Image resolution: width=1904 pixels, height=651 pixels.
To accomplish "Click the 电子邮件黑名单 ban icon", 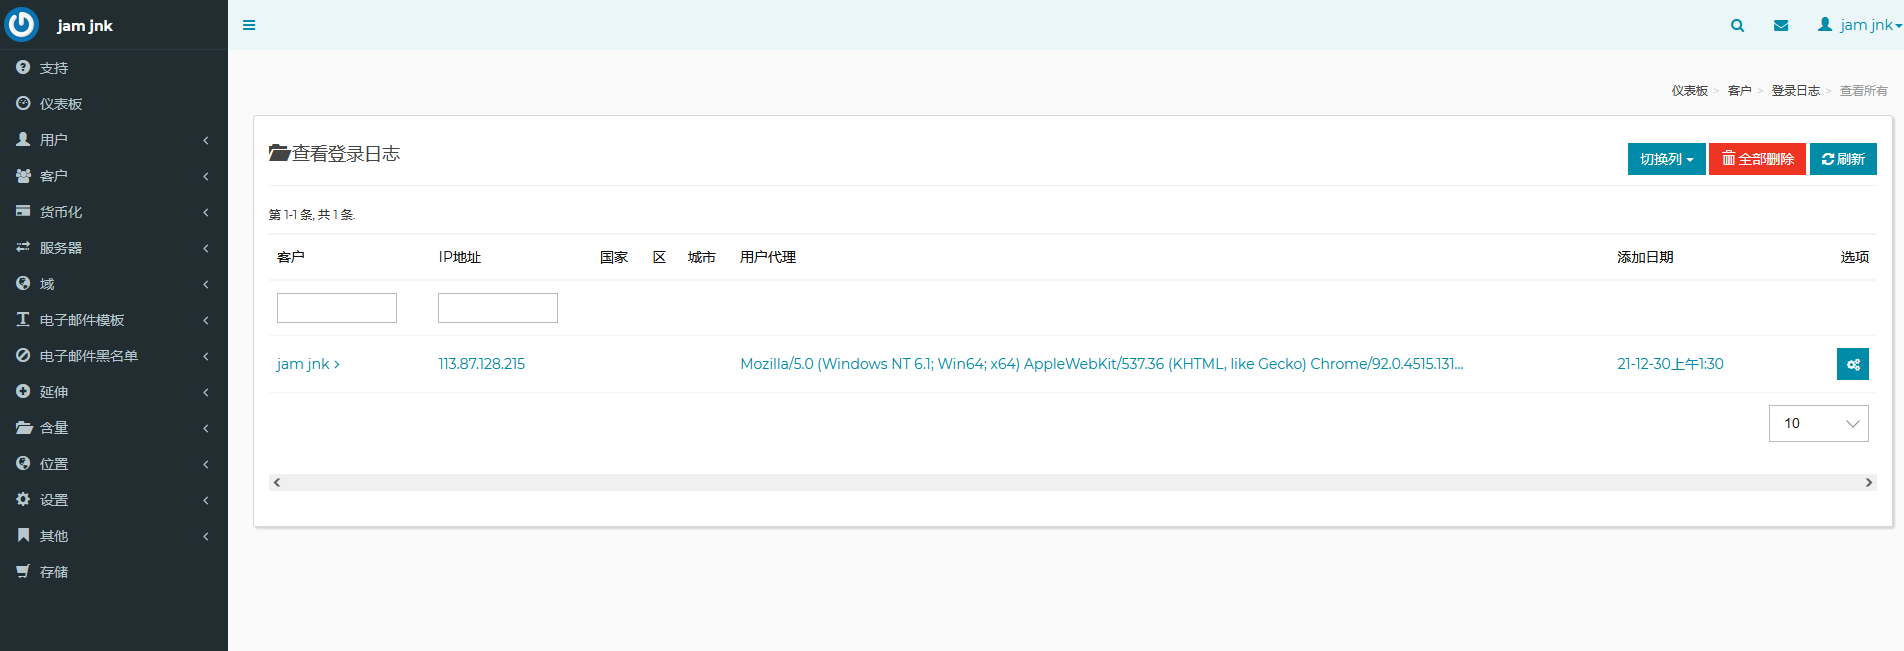I will pyautogui.click(x=23, y=355).
